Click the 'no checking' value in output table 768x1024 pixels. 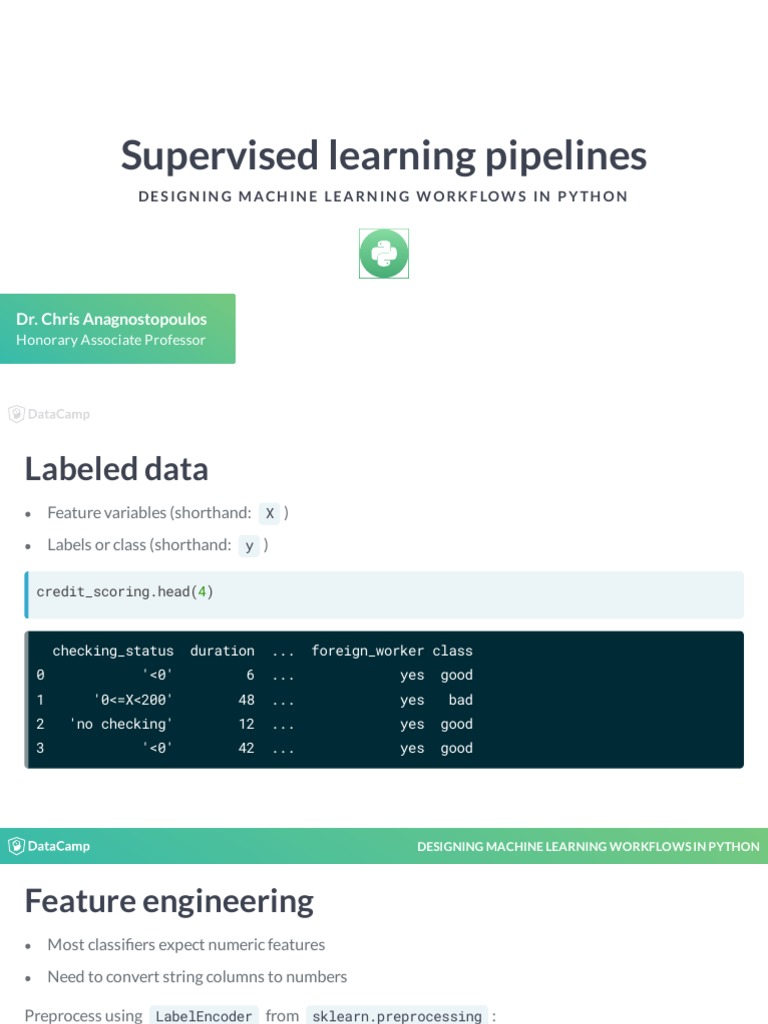(121, 724)
